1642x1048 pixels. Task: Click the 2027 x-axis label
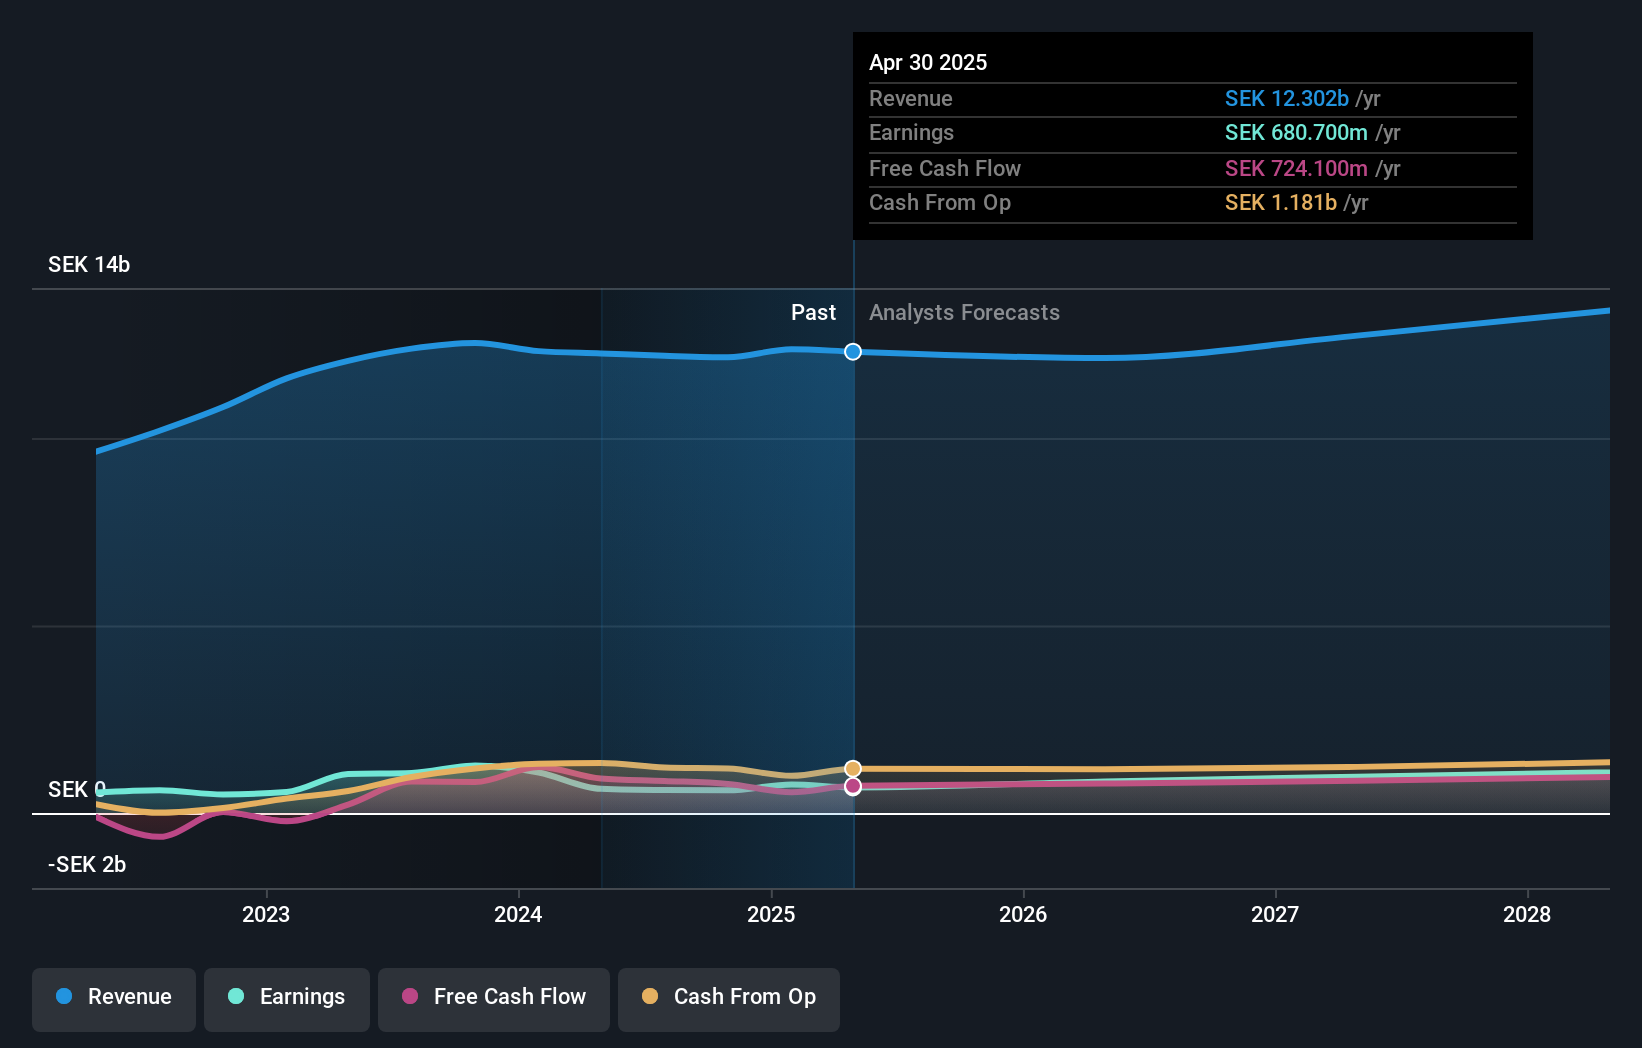[1275, 914]
